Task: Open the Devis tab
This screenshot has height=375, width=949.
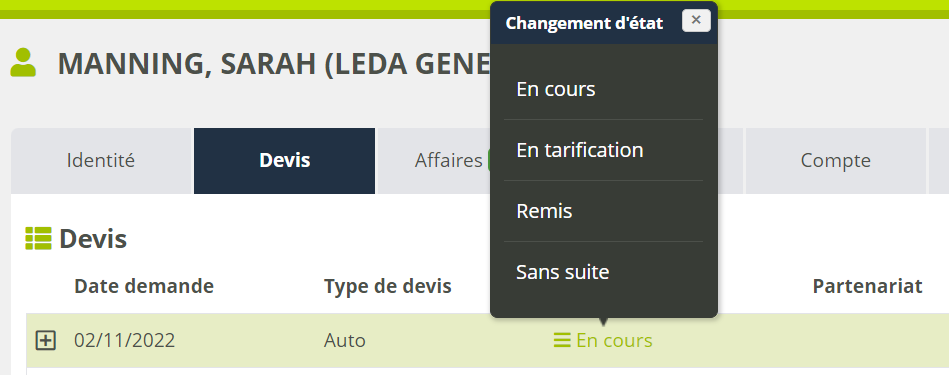Action: [x=284, y=161]
